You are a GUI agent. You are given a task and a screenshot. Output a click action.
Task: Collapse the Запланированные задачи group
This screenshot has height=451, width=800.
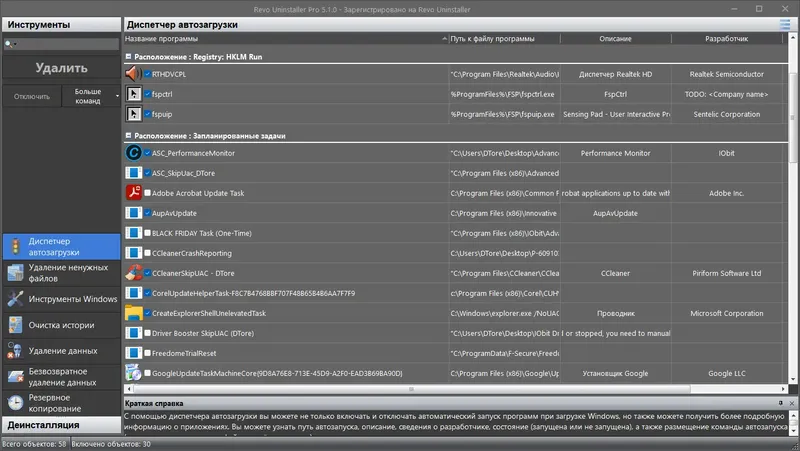[128, 136]
